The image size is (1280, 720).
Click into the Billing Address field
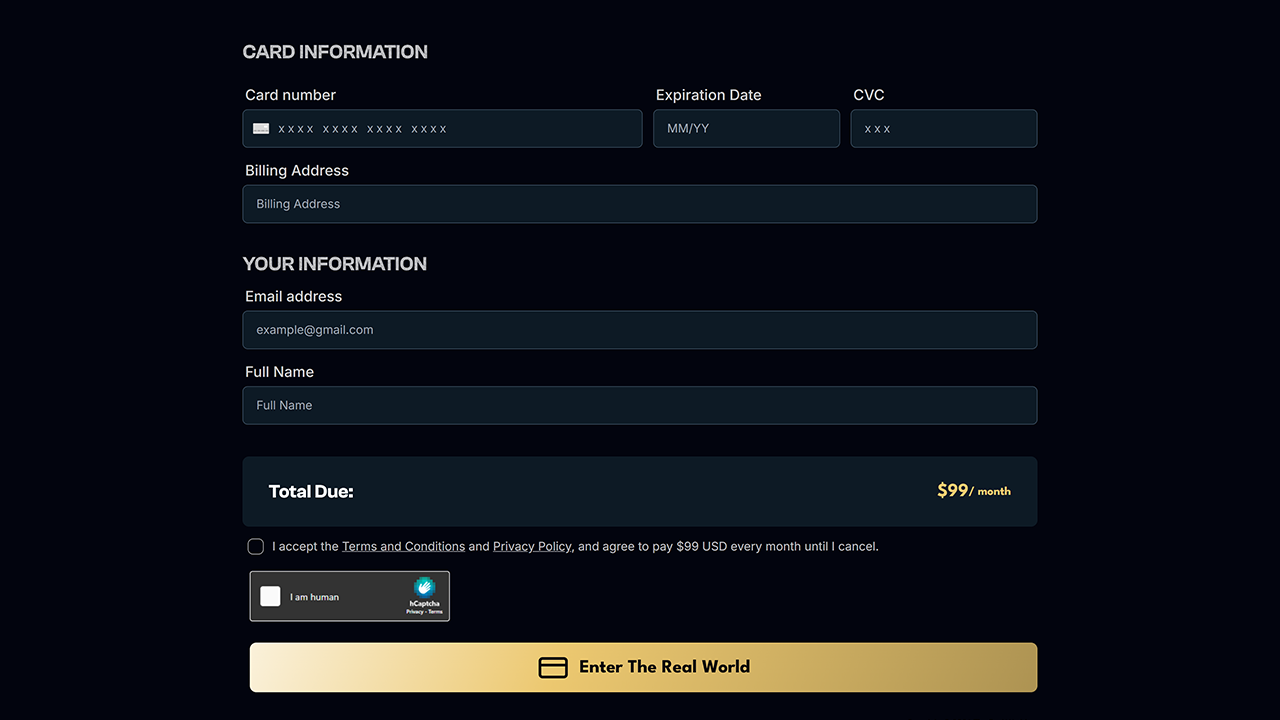(x=639, y=204)
